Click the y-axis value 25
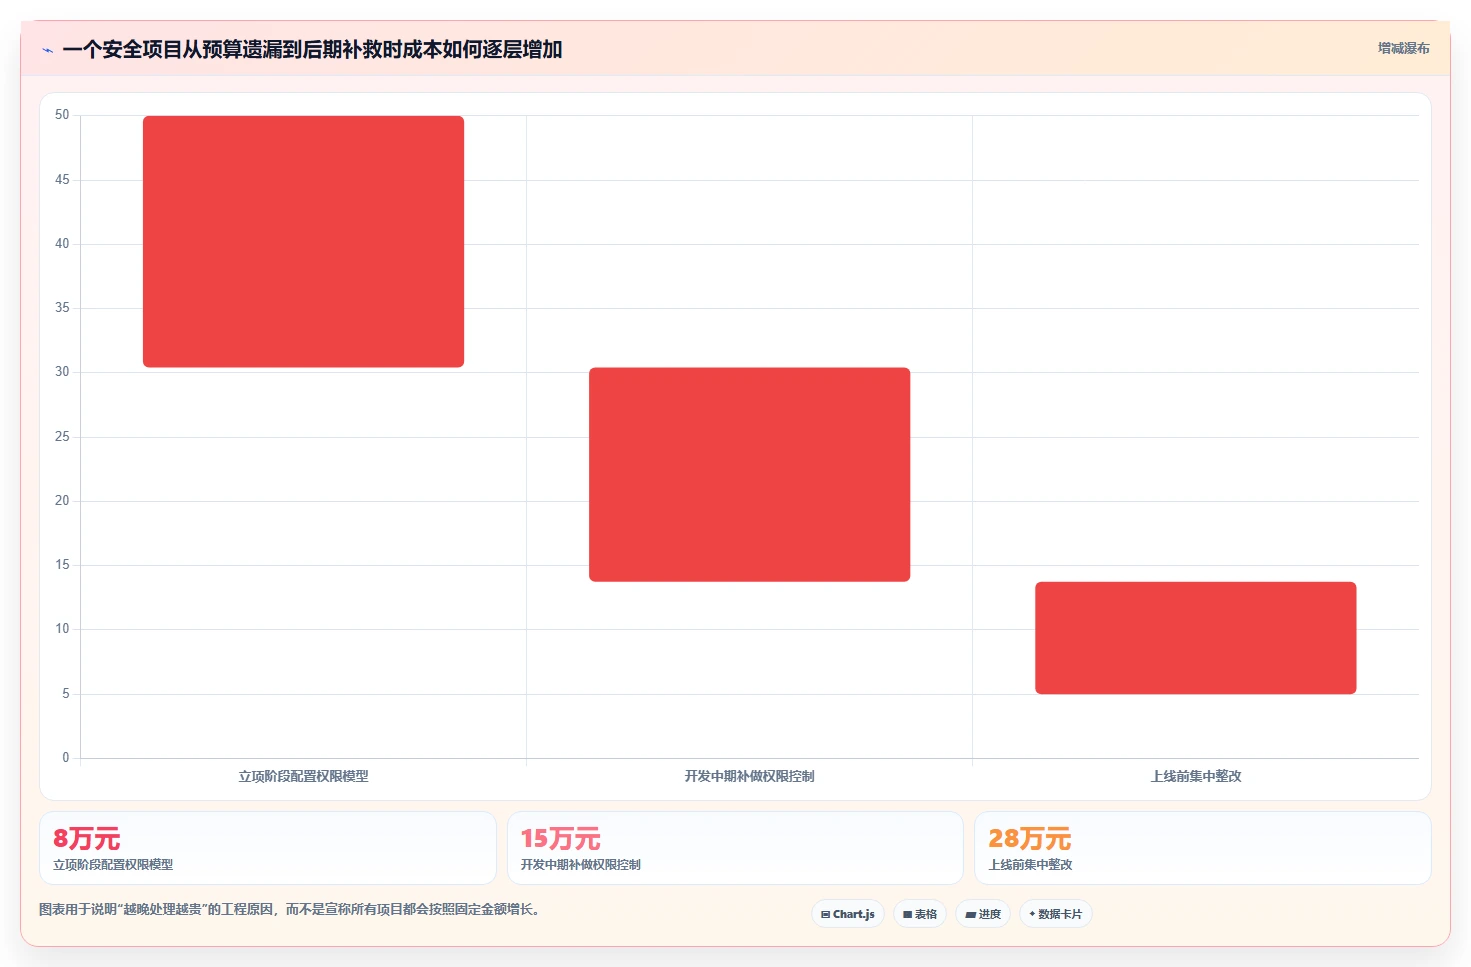1471x967 pixels. (62, 437)
